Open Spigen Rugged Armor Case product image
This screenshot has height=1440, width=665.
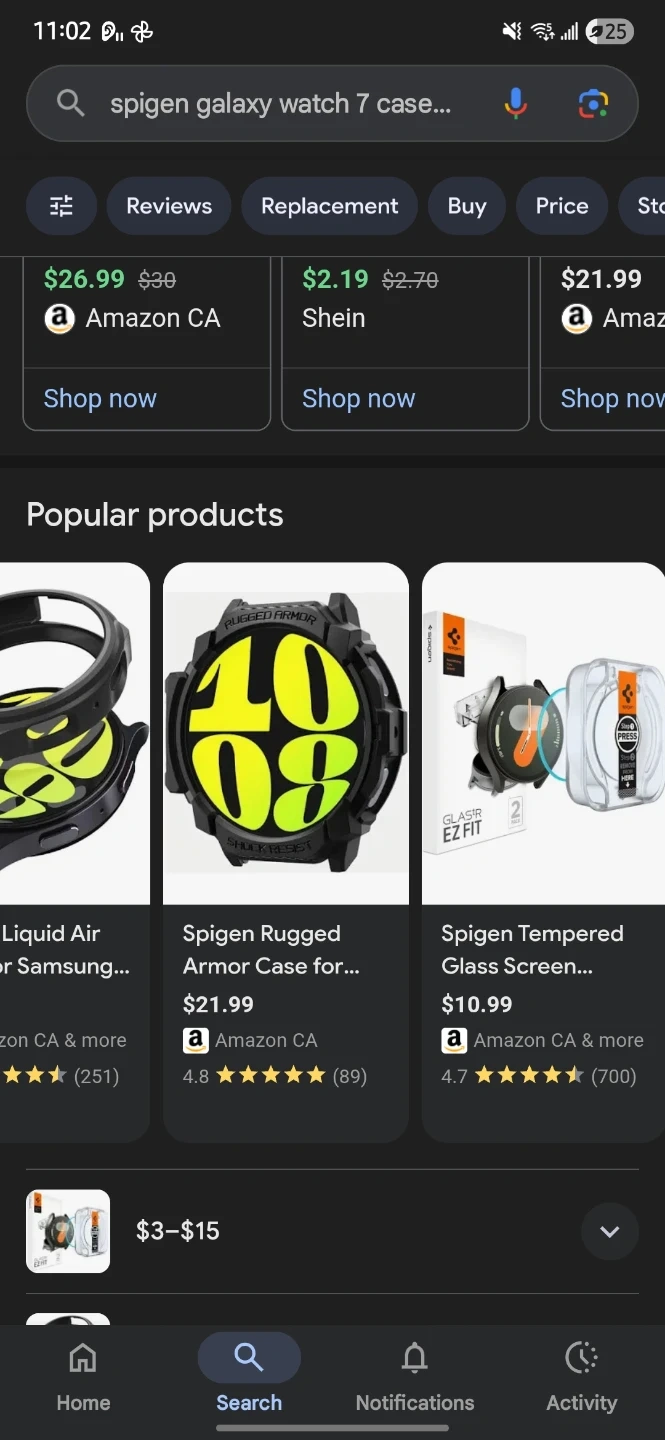point(286,733)
